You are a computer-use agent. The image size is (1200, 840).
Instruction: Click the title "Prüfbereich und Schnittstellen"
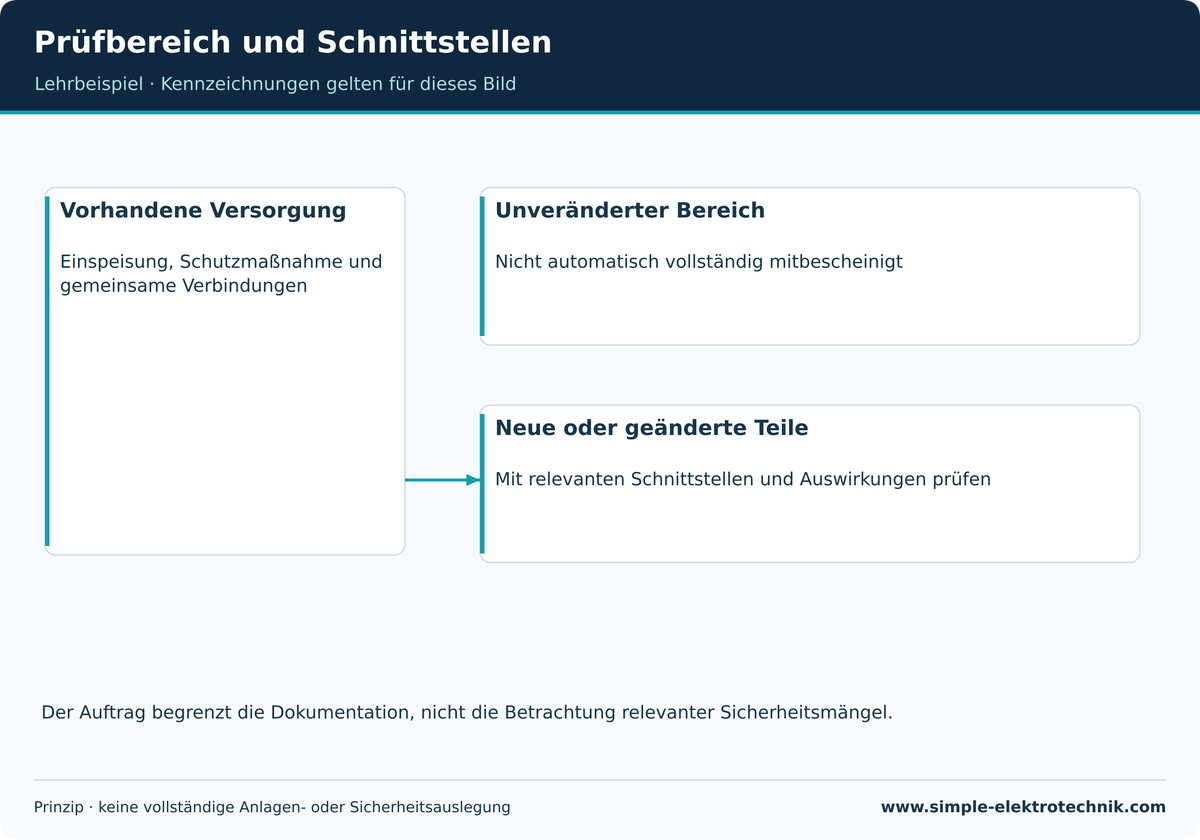[293, 43]
